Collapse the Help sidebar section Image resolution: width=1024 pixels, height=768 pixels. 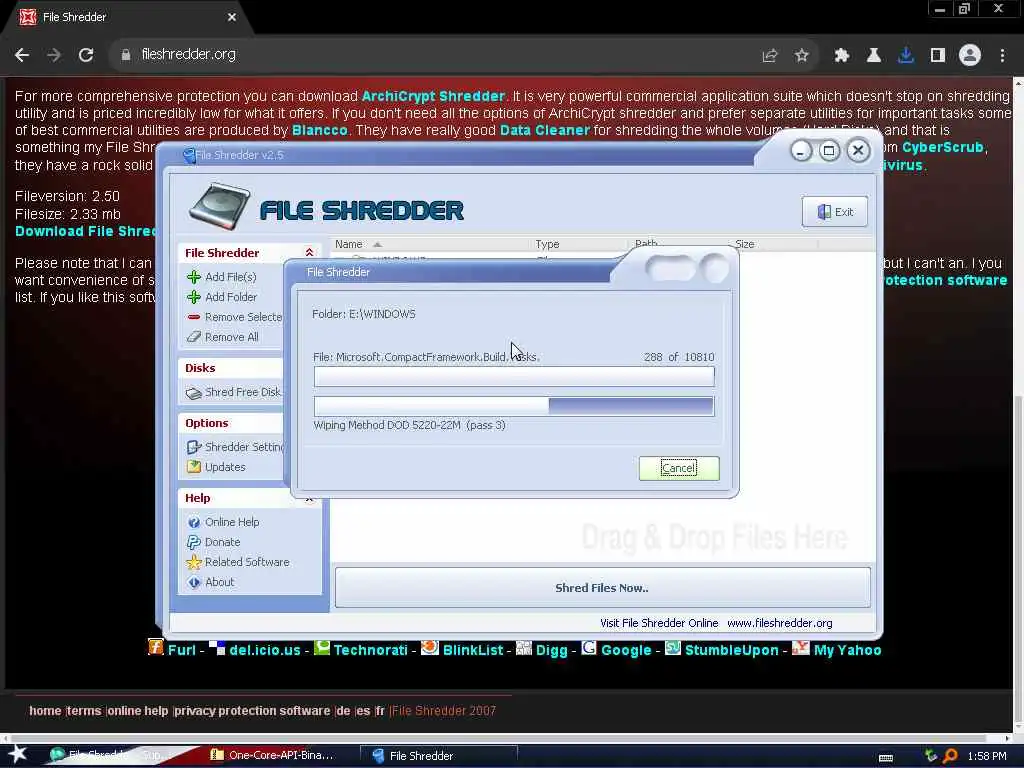(x=310, y=498)
